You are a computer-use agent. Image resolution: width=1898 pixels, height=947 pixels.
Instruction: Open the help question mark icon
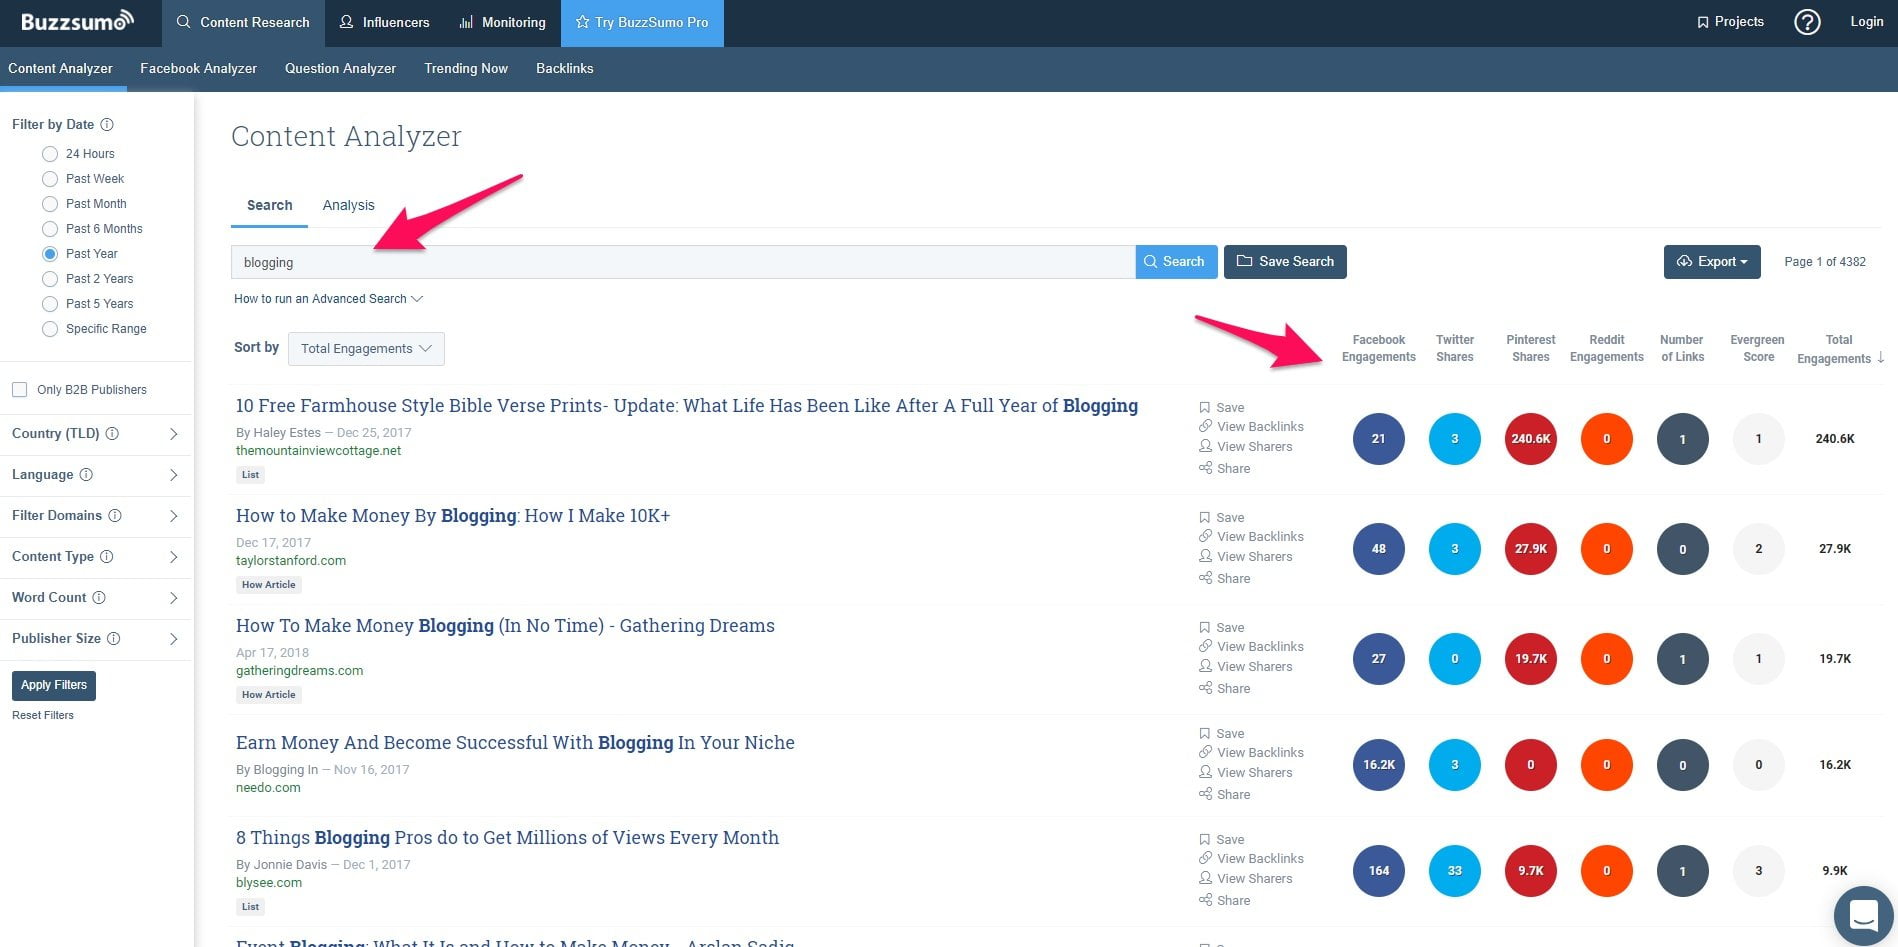pos(1807,22)
